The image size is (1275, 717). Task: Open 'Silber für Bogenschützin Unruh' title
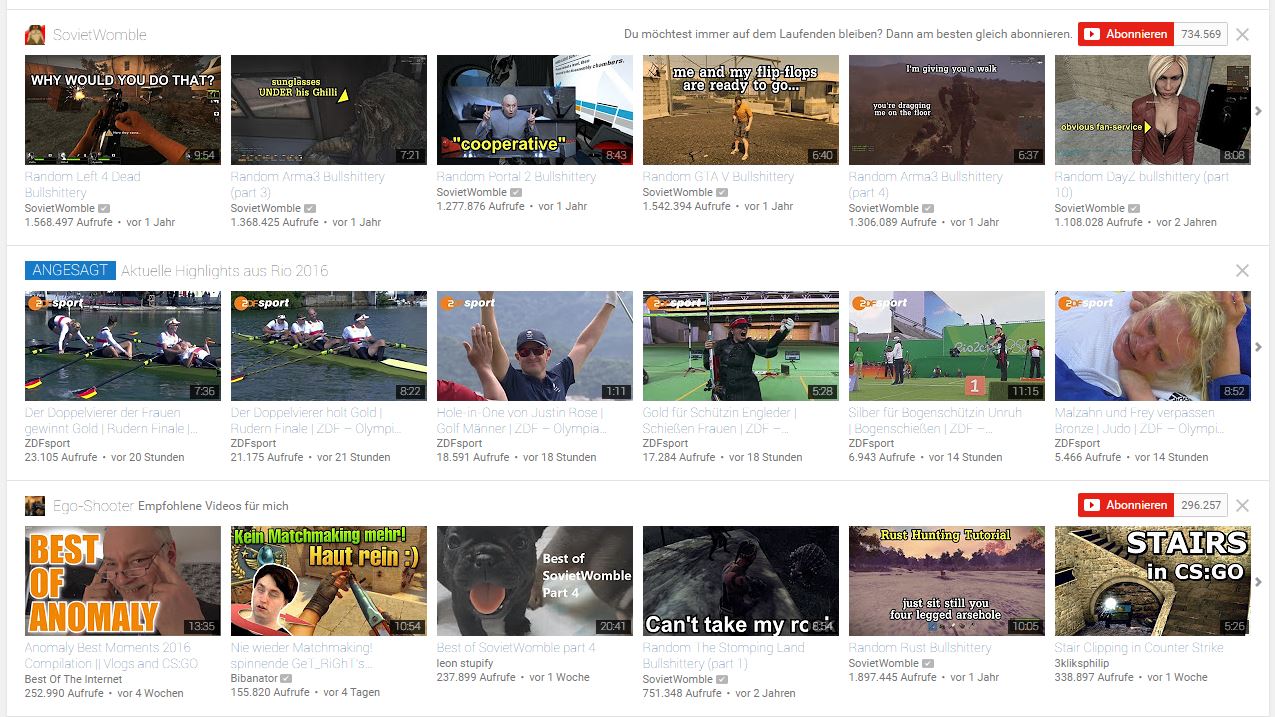(x=935, y=420)
